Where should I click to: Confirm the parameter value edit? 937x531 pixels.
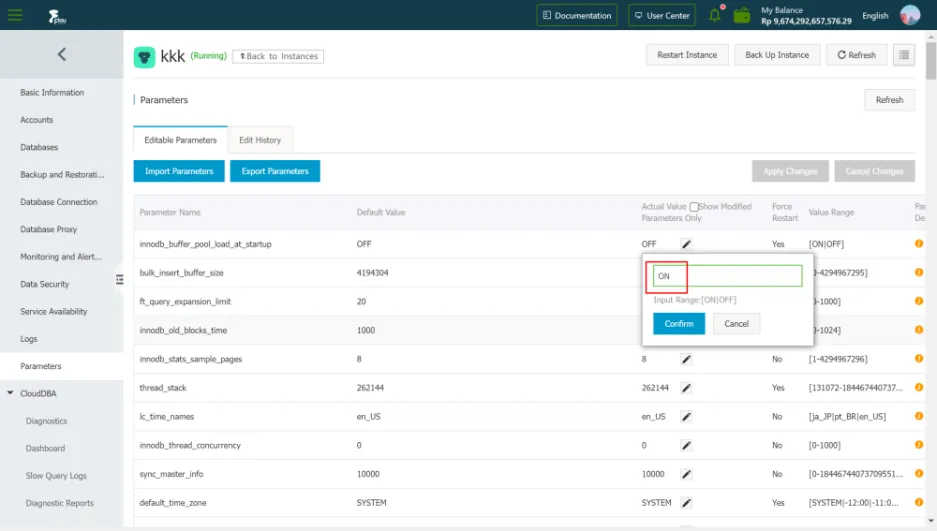679,324
